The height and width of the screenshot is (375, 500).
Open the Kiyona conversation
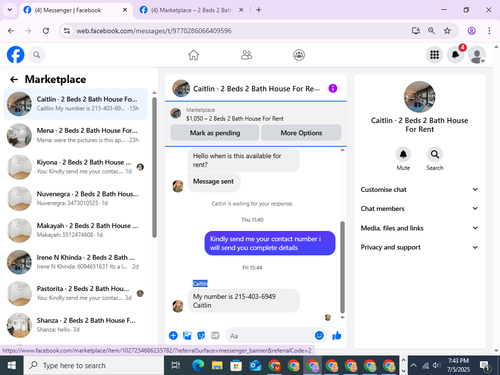pos(76,167)
